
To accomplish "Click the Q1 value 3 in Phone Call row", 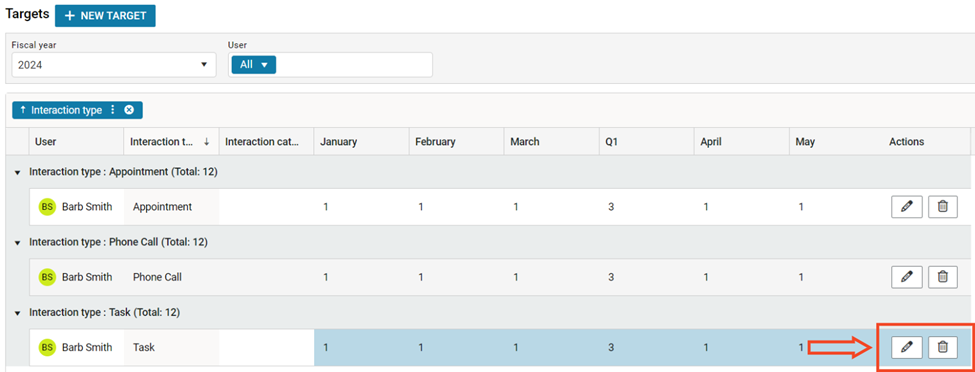I will [611, 277].
